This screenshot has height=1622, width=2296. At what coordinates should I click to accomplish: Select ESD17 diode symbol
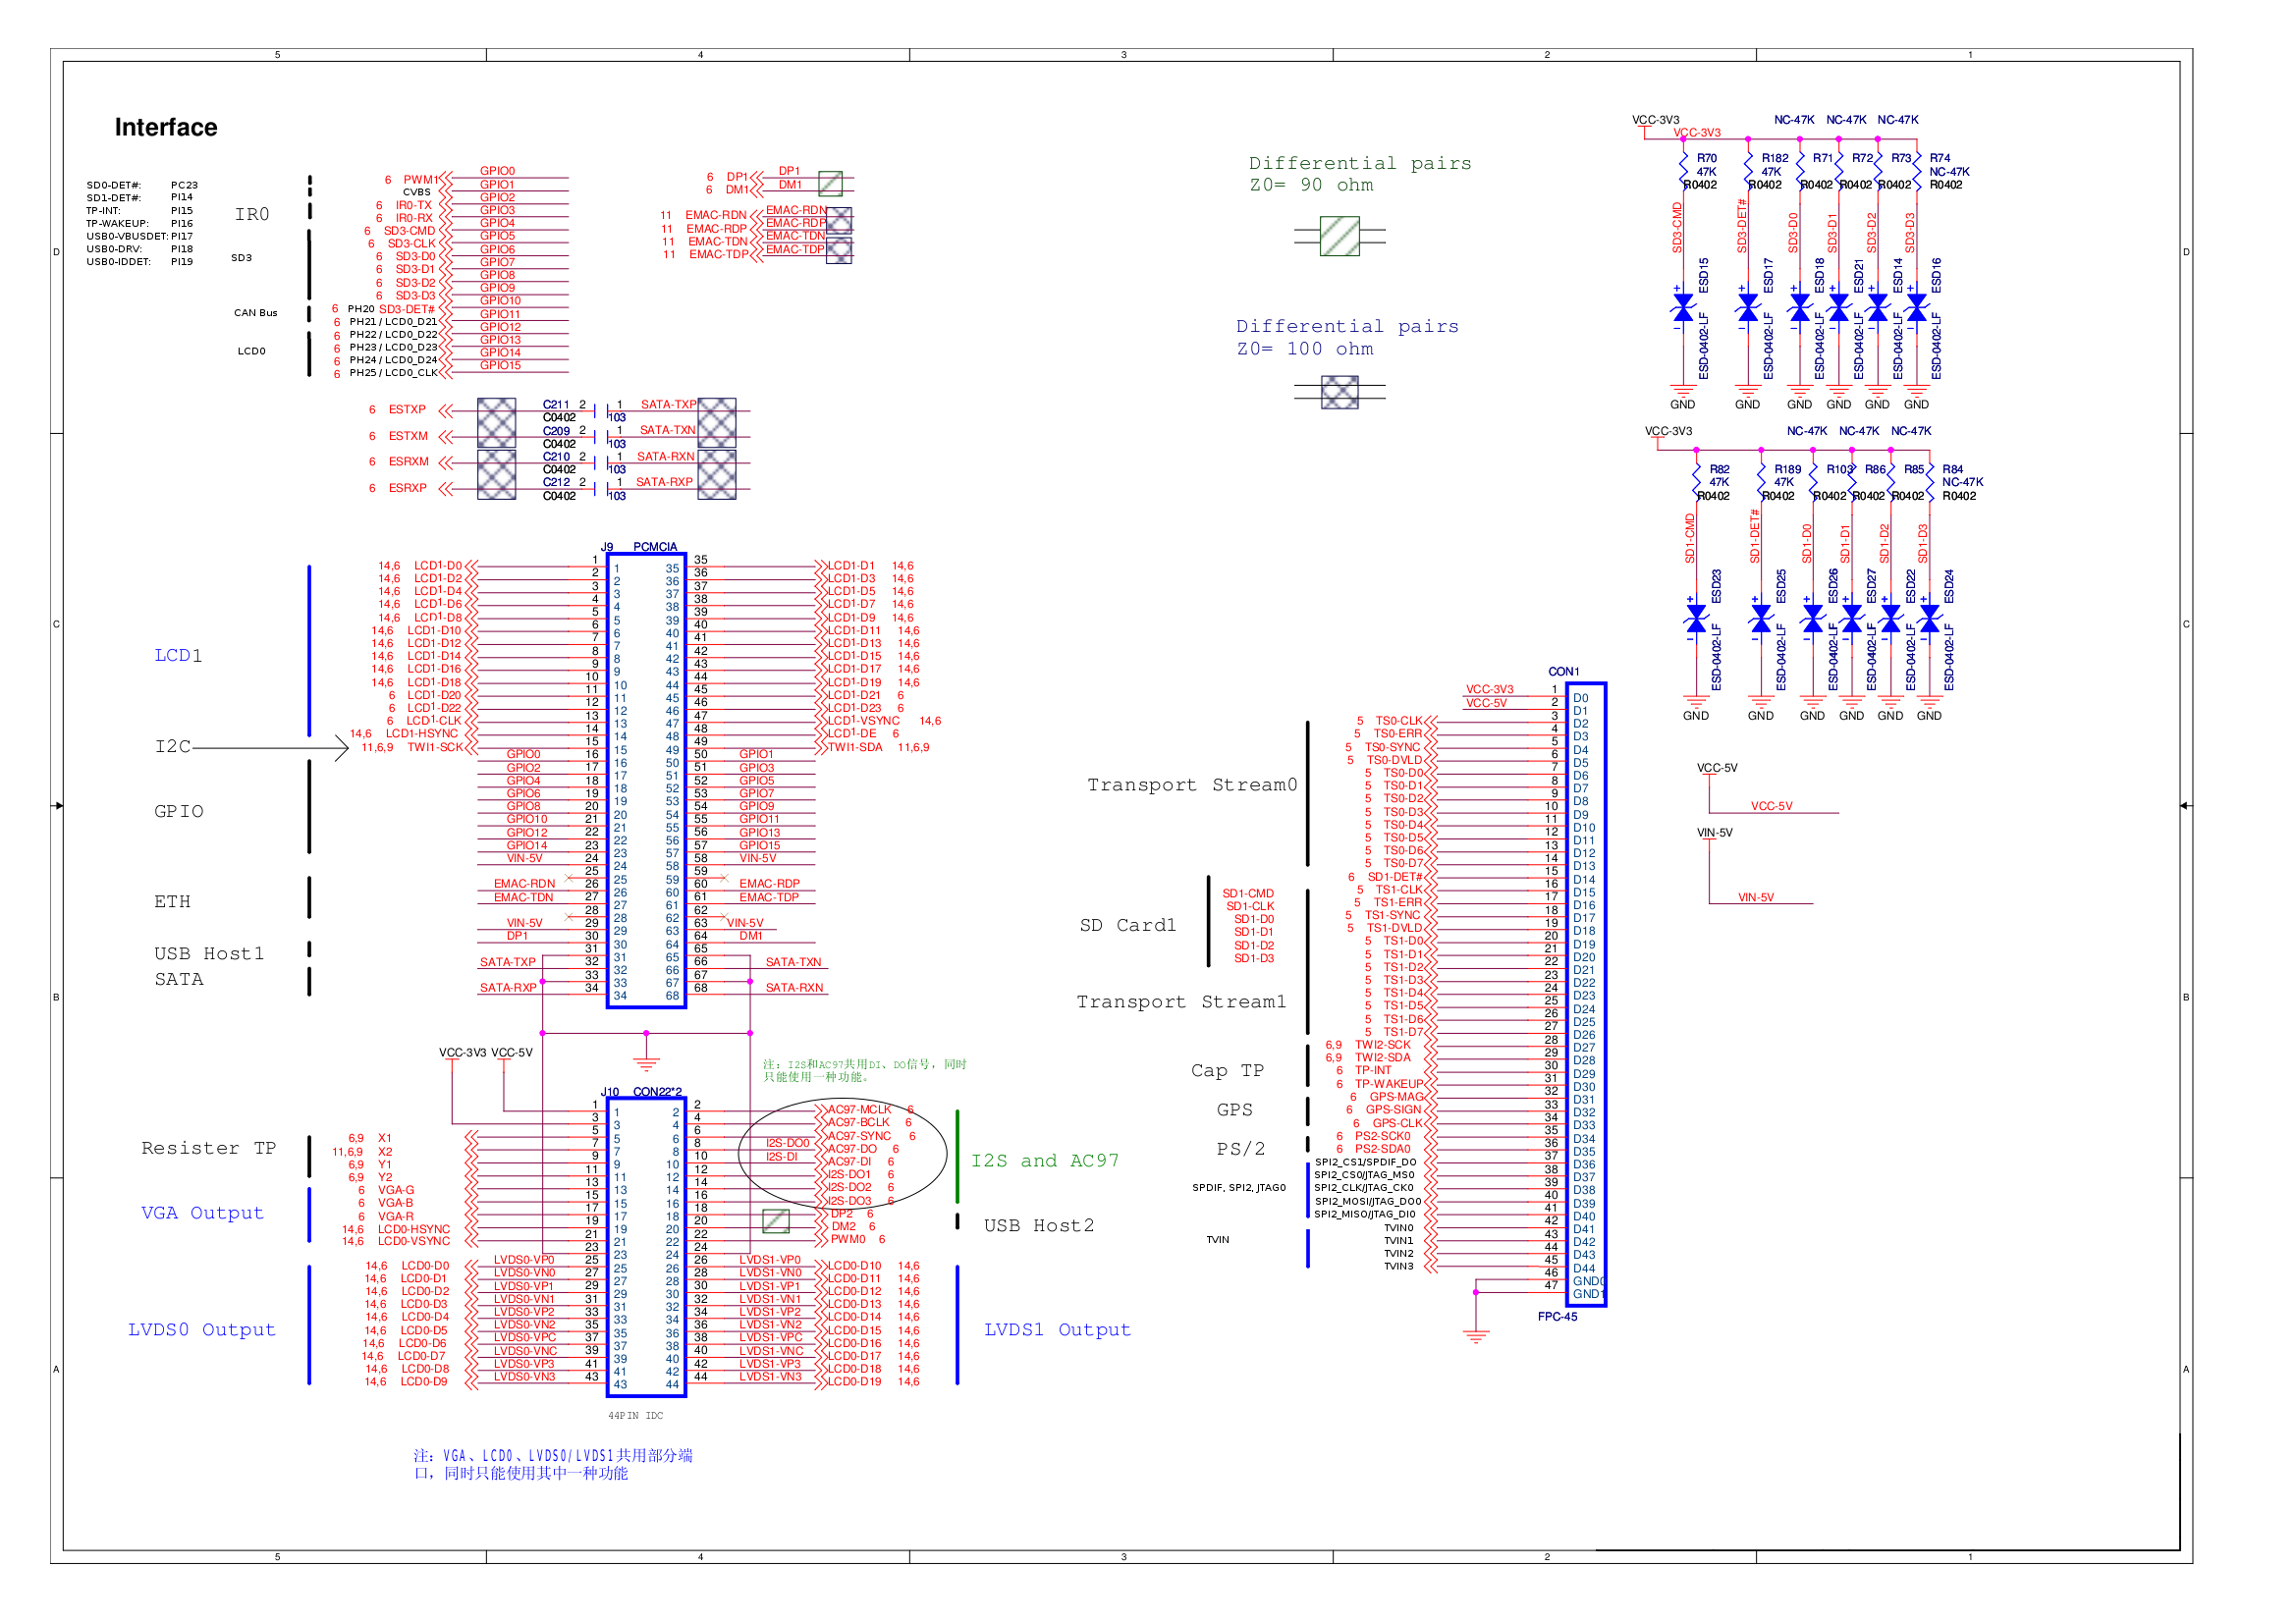(1748, 307)
